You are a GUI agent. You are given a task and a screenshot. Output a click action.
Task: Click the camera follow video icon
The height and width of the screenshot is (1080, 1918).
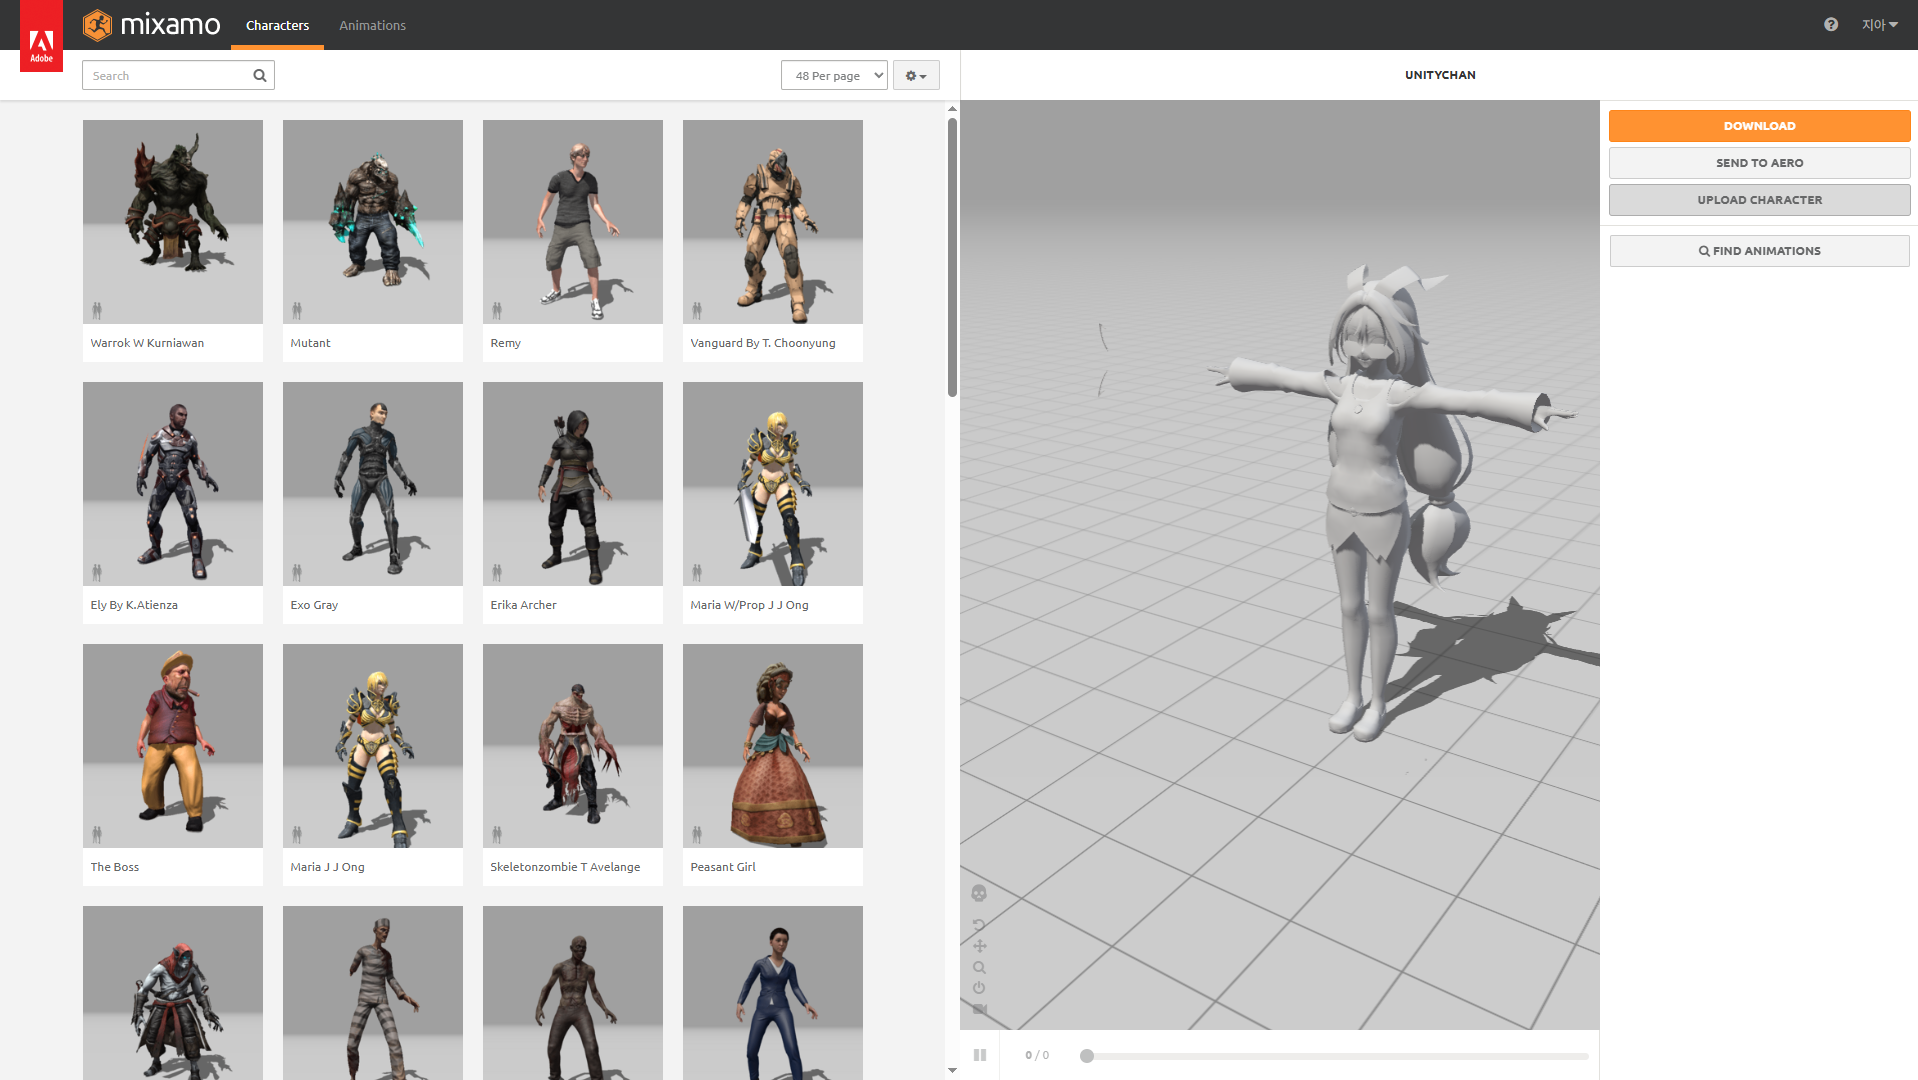pos(979,1009)
